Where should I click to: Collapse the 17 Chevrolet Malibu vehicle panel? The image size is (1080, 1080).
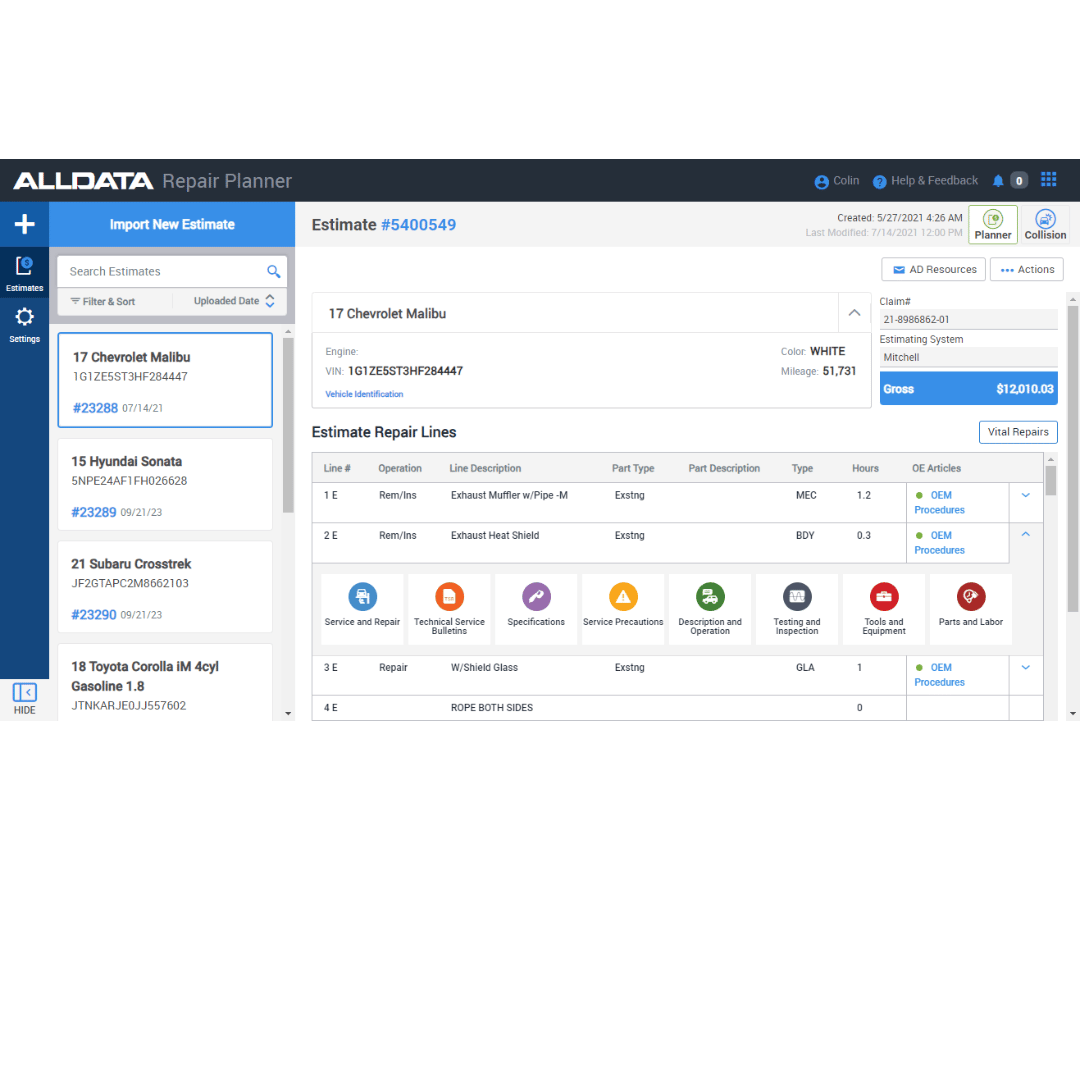coord(854,313)
